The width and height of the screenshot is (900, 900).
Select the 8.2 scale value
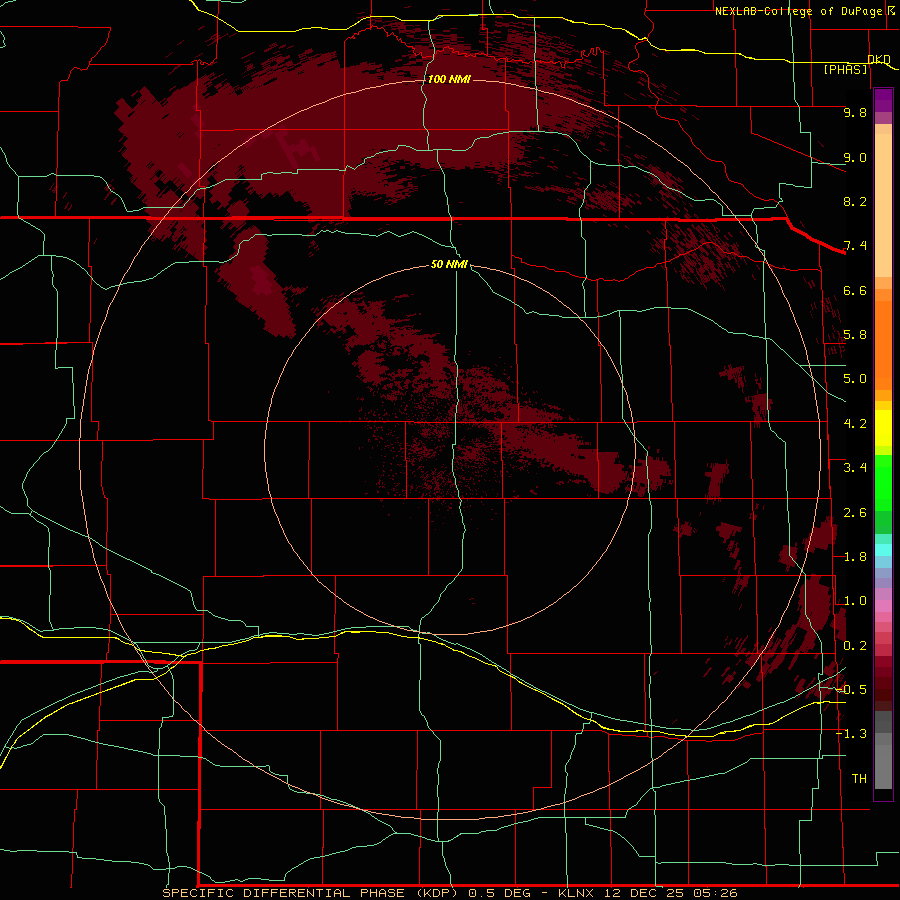point(855,201)
